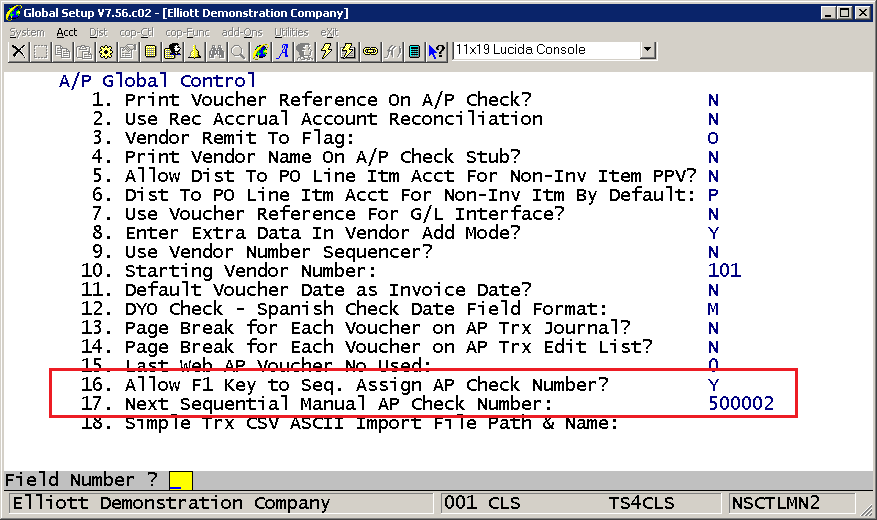Open the cop-Func menu
Image resolution: width=877 pixels, height=520 pixels.
coord(187,32)
